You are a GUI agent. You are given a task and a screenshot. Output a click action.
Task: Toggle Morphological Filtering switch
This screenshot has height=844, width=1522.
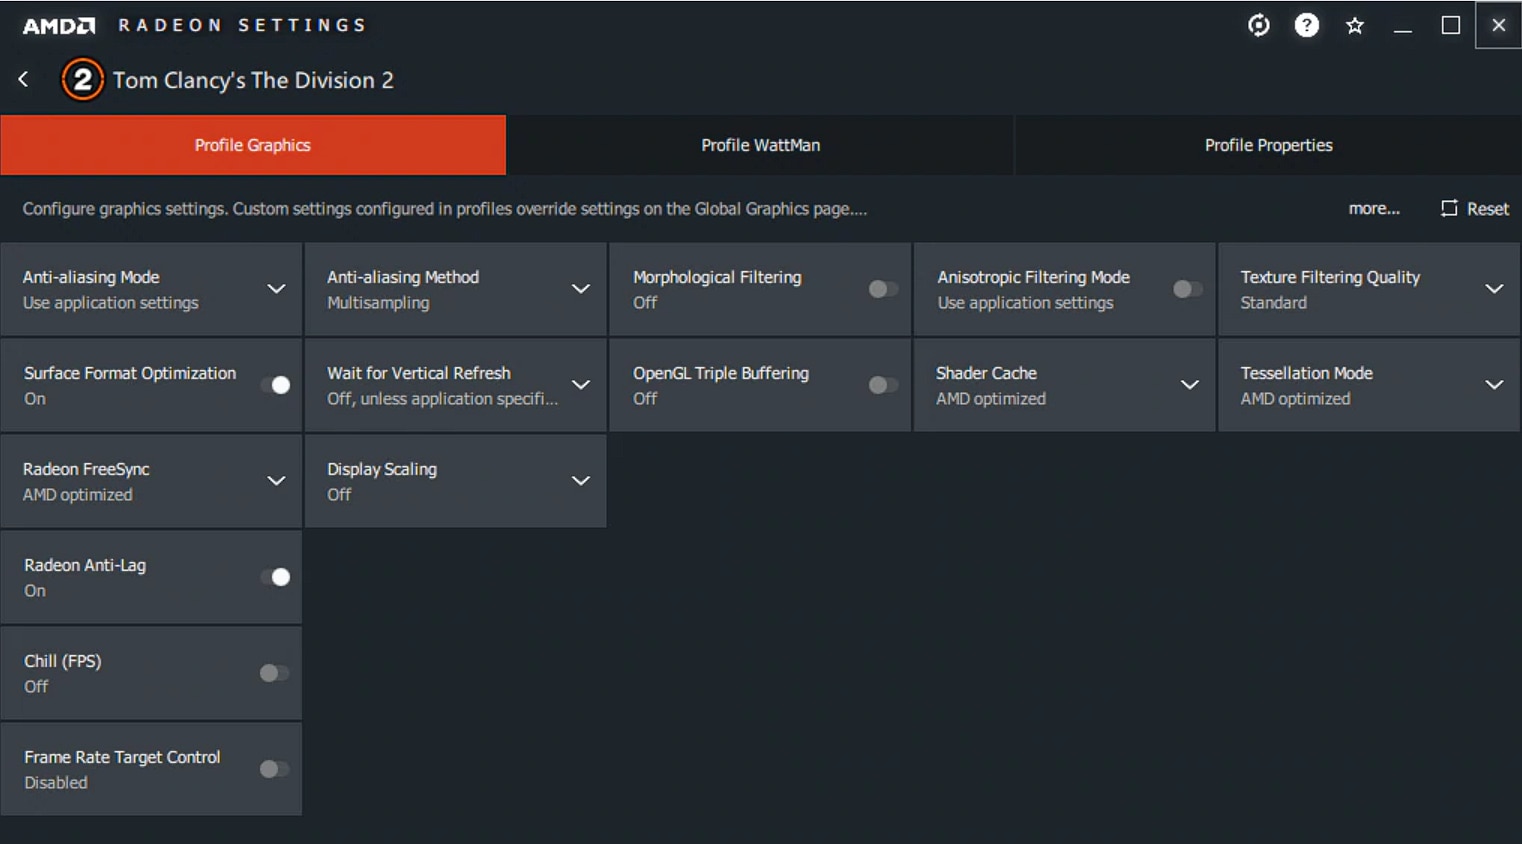pos(883,289)
